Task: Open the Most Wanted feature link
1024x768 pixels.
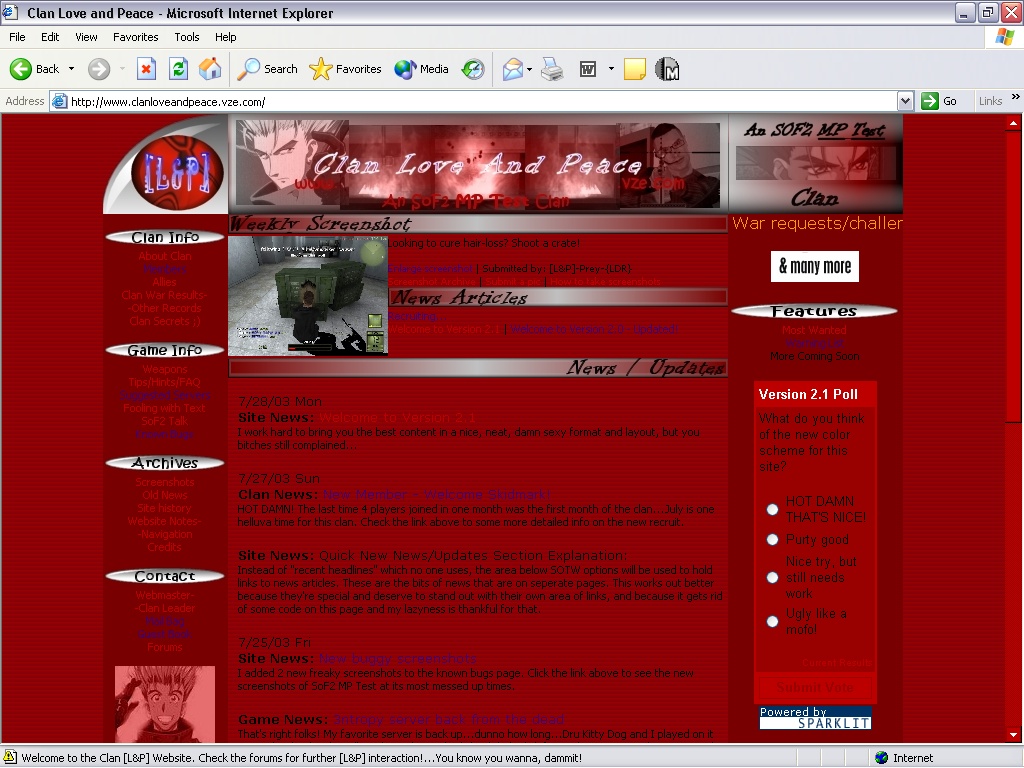Action: (814, 330)
